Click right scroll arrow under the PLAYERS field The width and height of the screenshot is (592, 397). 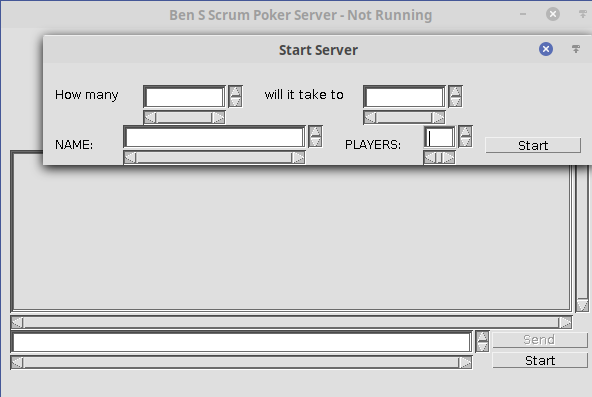(x=449, y=157)
